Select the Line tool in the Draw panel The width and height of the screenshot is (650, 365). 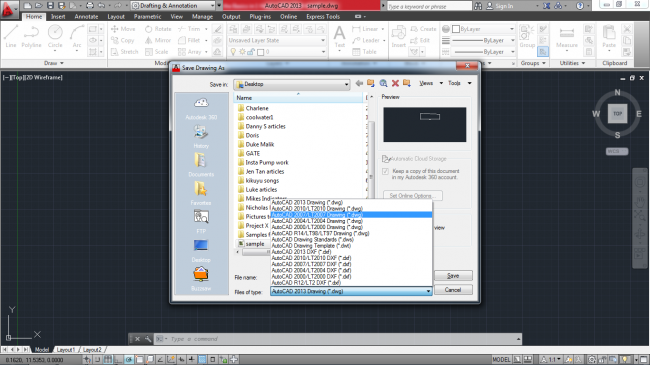[x=11, y=36]
